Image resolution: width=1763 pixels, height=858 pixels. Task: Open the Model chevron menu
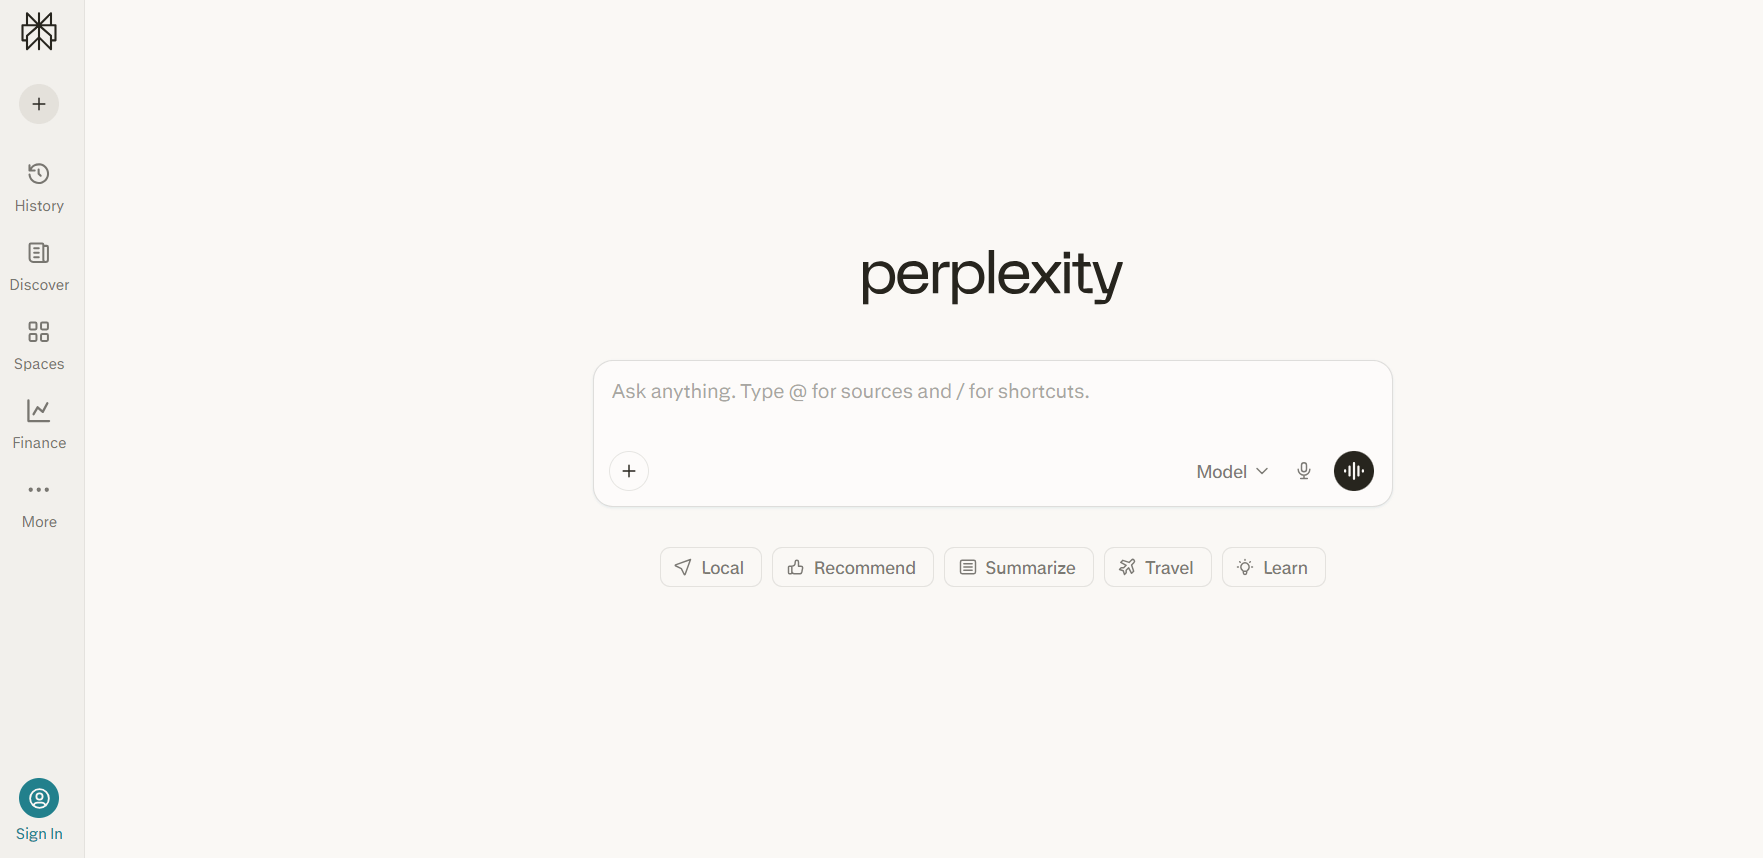pos(1261,470)
